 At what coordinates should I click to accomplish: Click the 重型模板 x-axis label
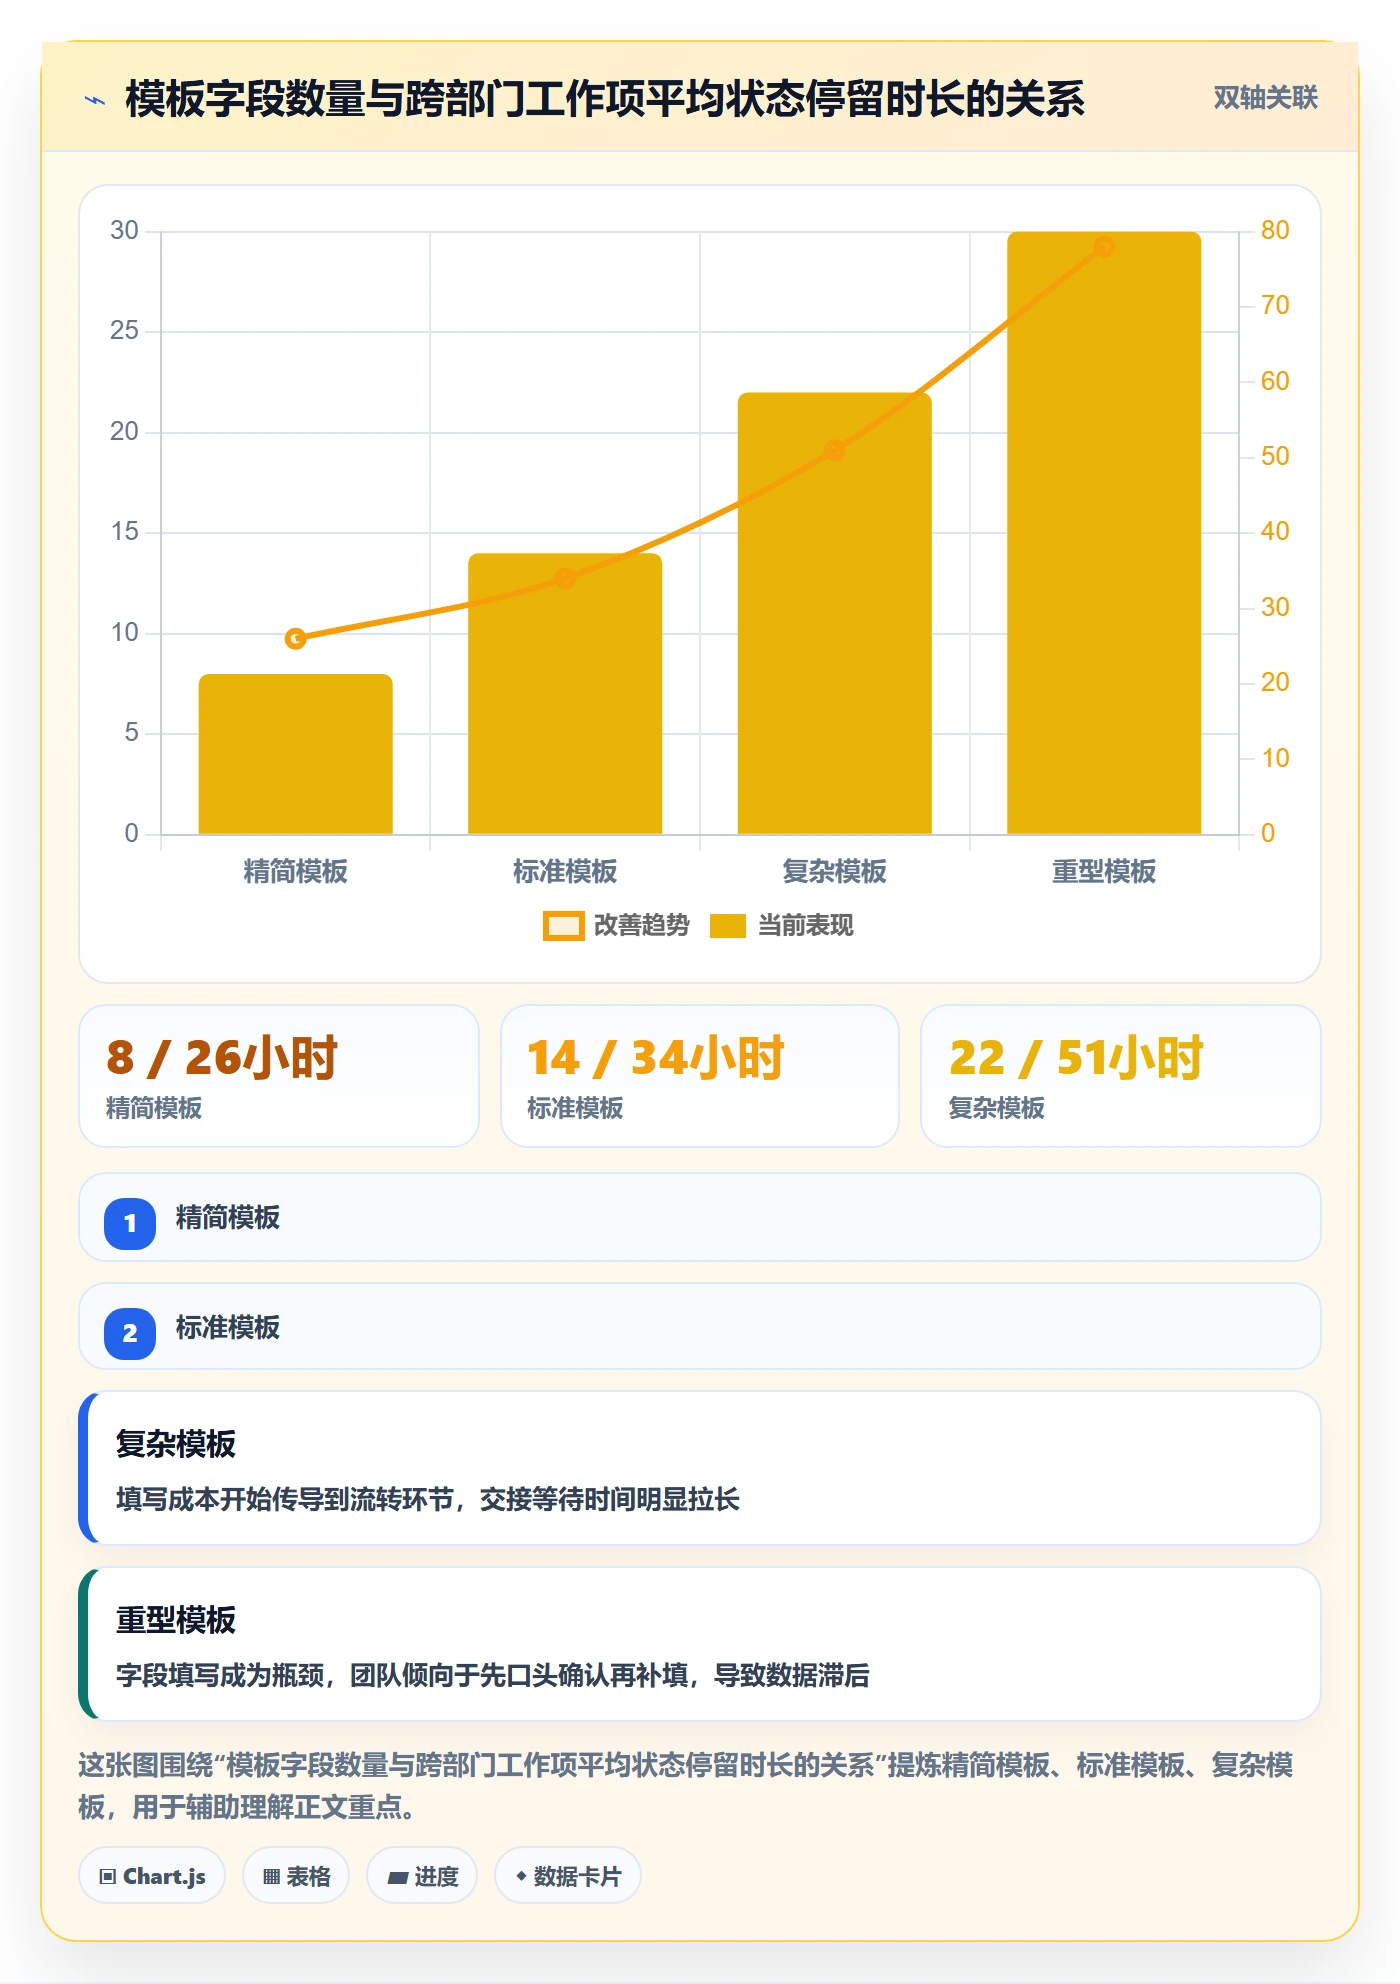(x=1104, y=872)
